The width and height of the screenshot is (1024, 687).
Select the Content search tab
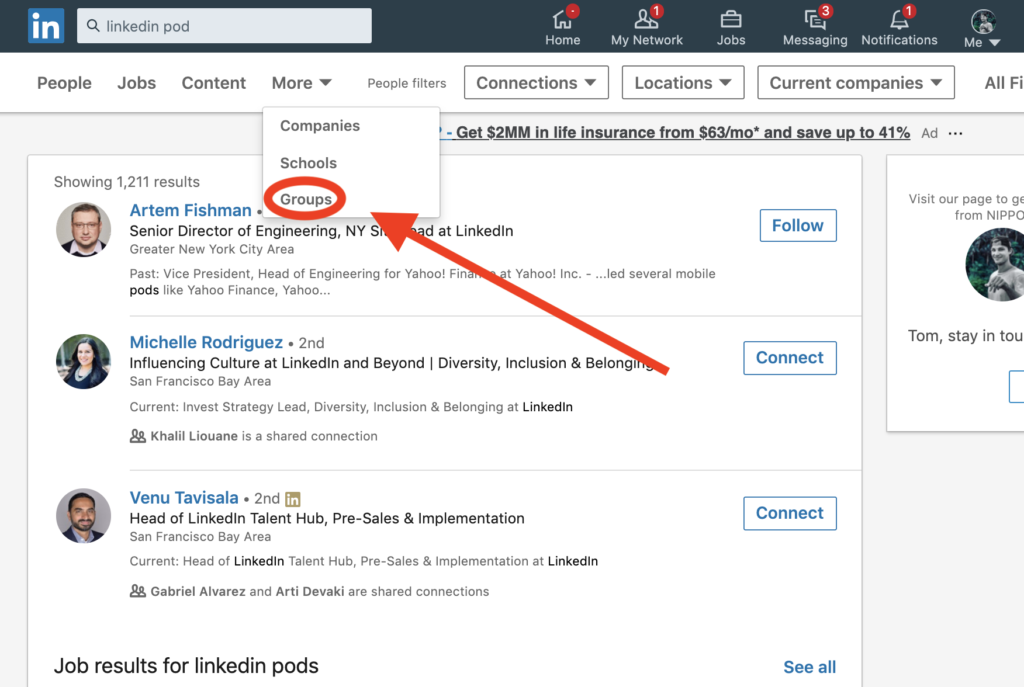[x=214, y=83]
